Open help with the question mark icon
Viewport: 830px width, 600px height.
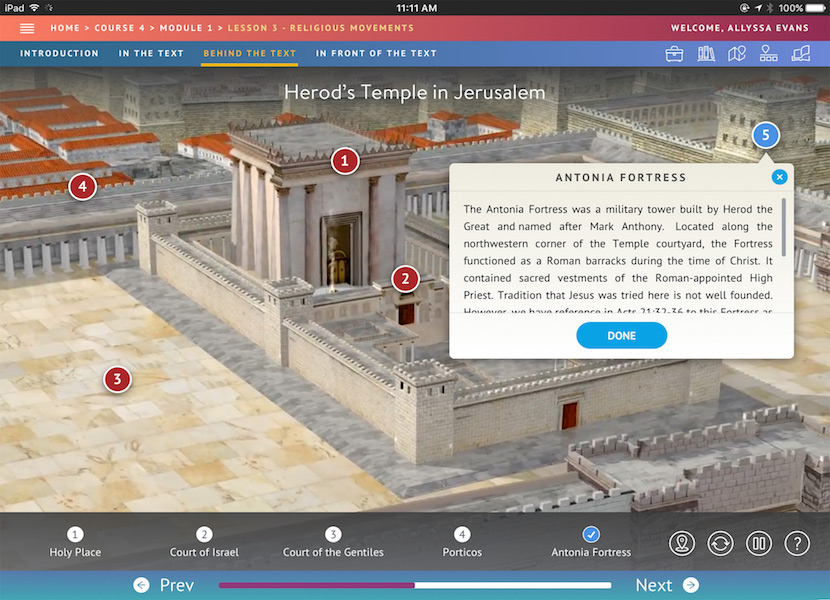coord(797,544)
